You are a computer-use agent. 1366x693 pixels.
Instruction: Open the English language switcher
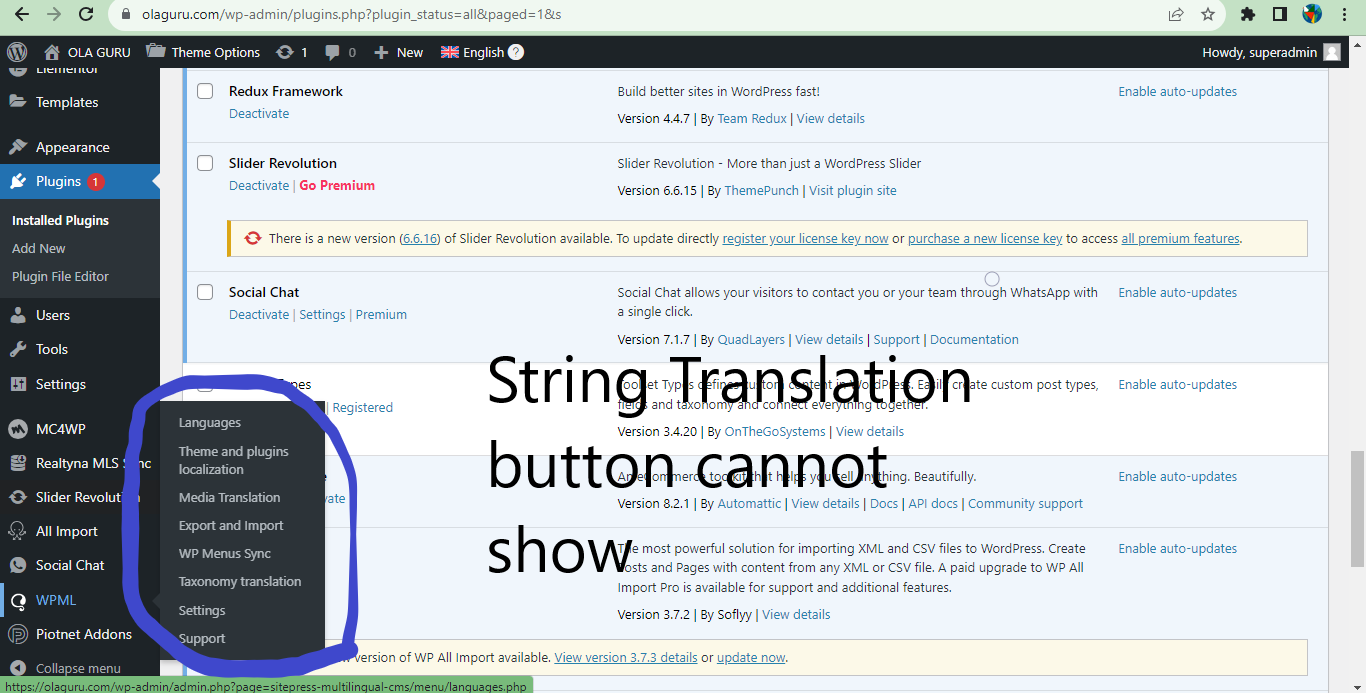tap(472, 52)
